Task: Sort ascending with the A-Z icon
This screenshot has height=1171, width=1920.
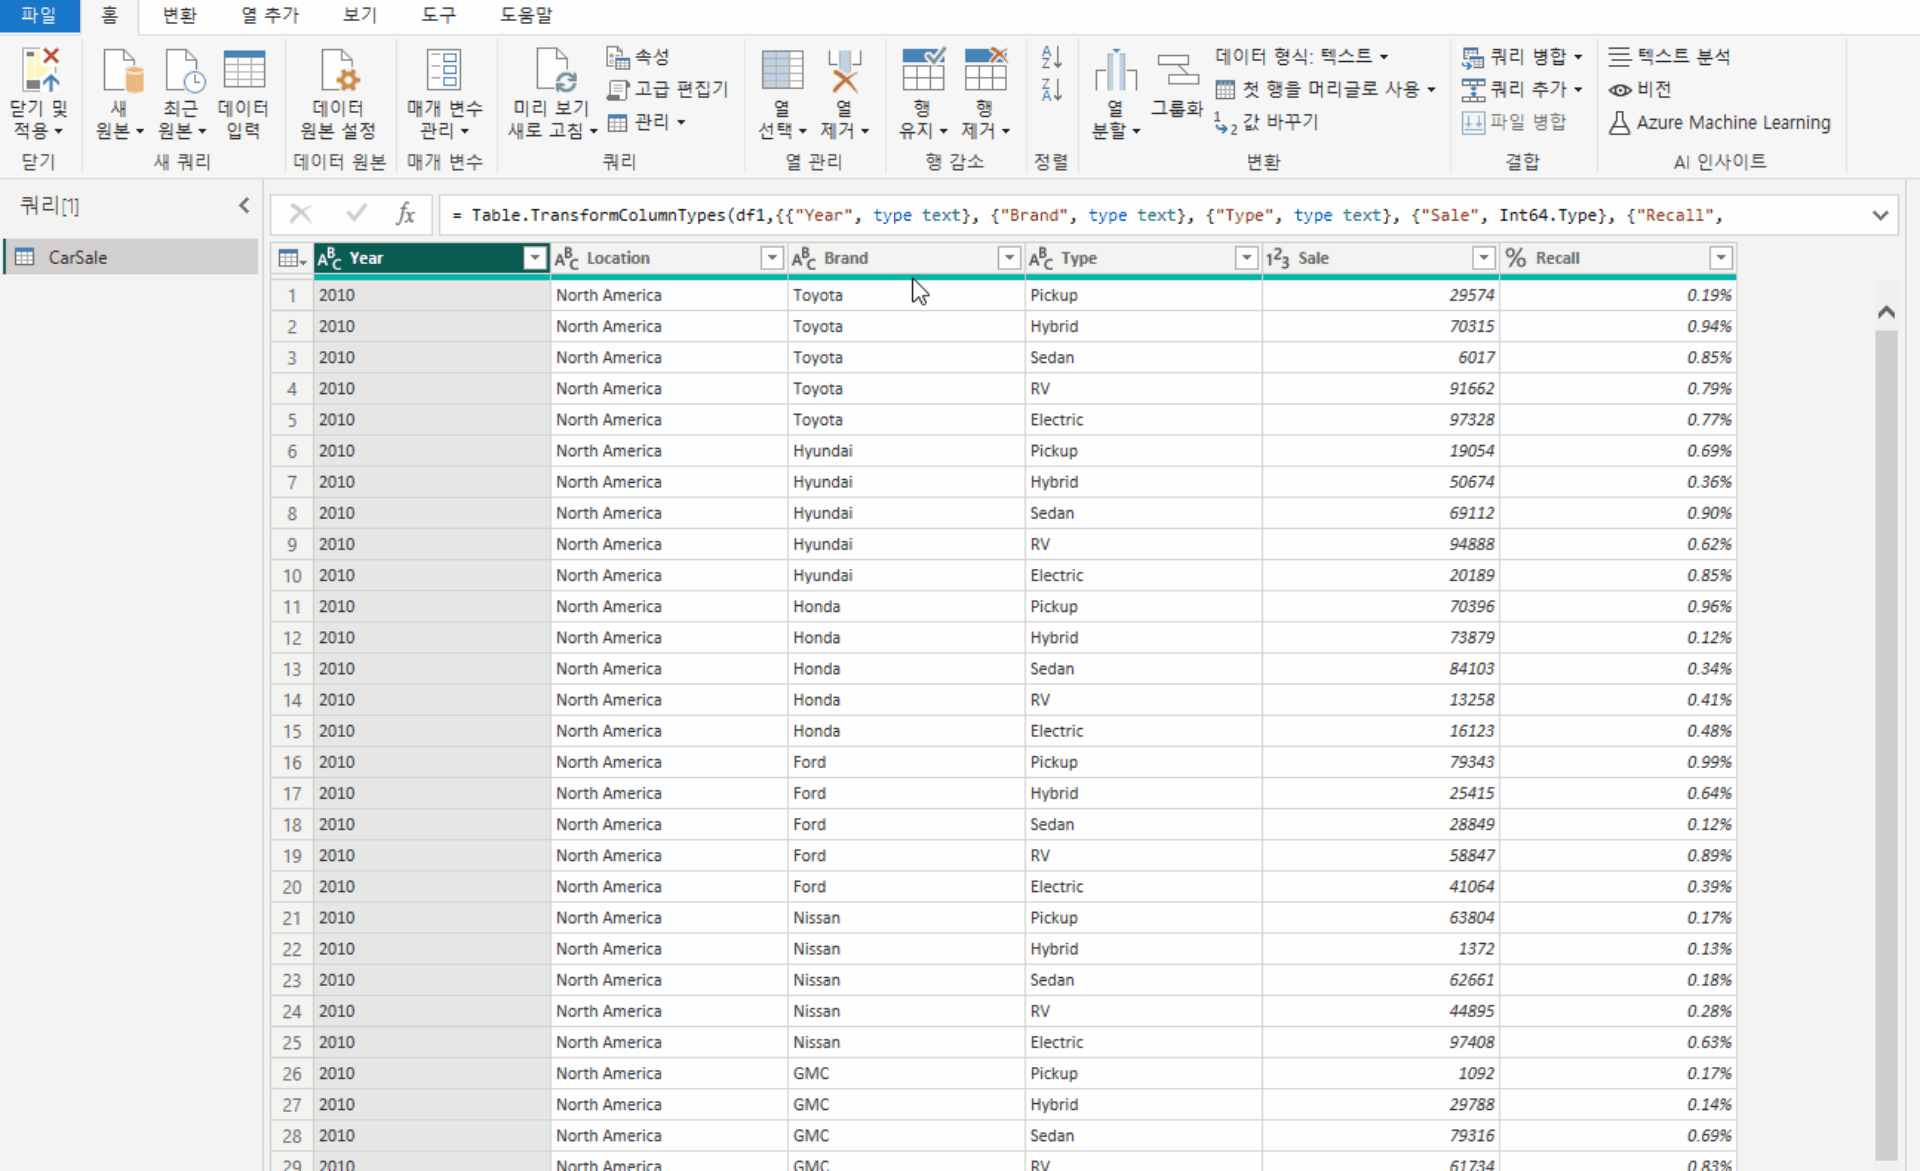Action: point(1051,57)
